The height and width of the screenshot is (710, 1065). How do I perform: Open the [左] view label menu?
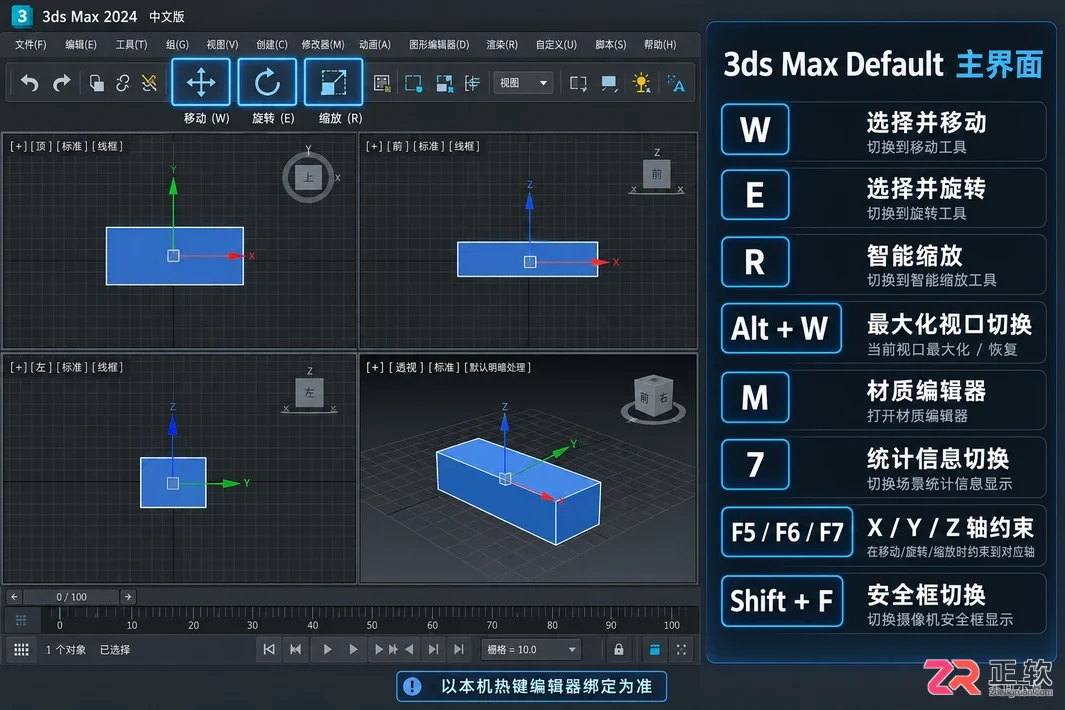pyautogui.click(x=41, y=367)
